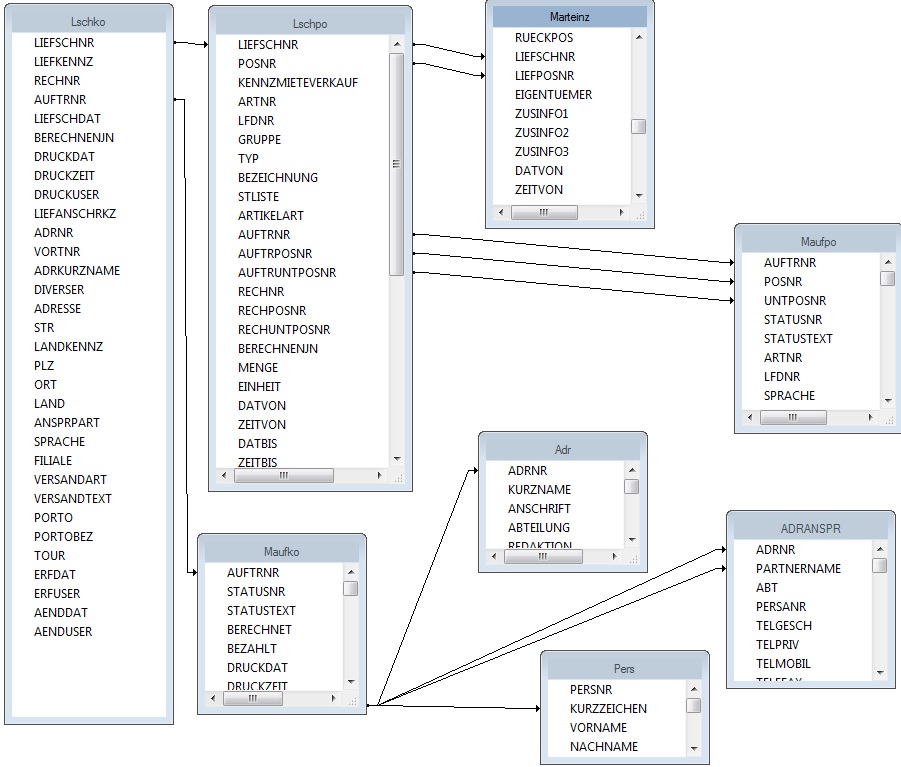Click Lschpo vertical scrollbar thumb
Image resolution: width=901 pixels, height=767 pixels.
pyautogui.click(x=396, y=164)
